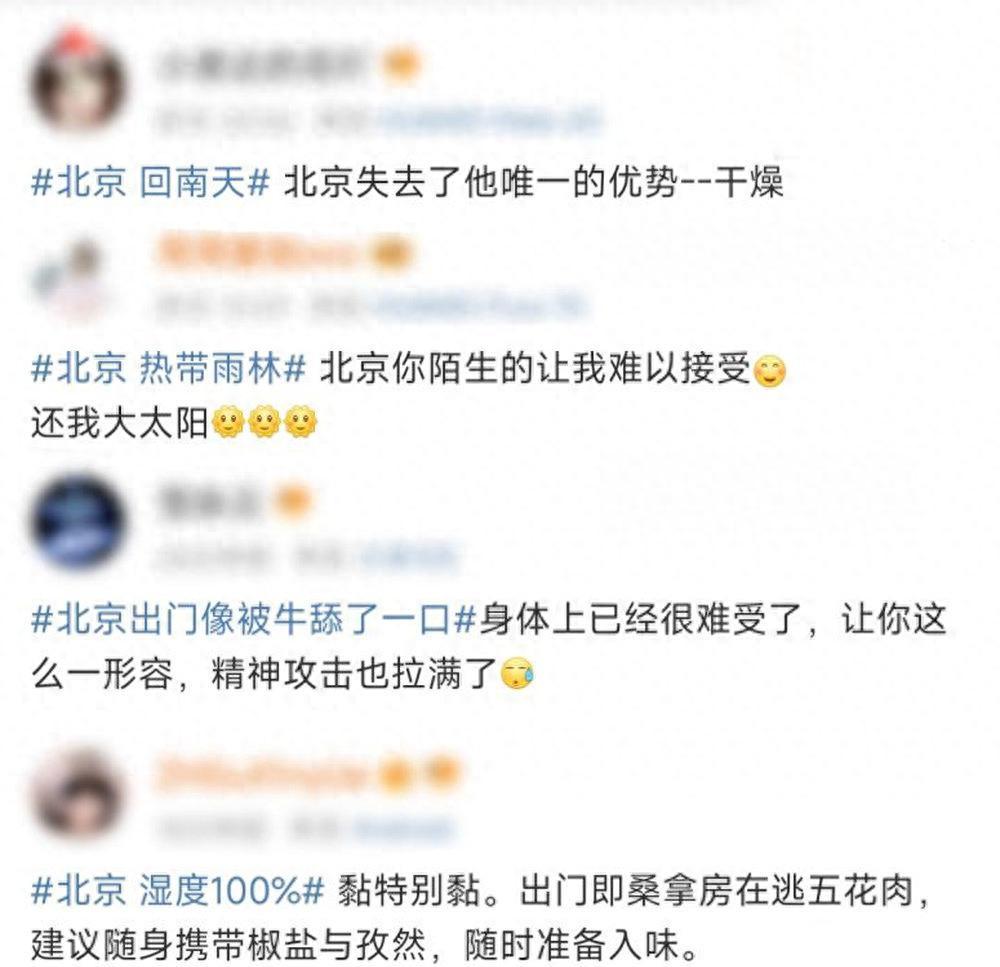
Task: Click the second poster's blurred avatar
Action: pyautogui.click(x=70, y=276)
